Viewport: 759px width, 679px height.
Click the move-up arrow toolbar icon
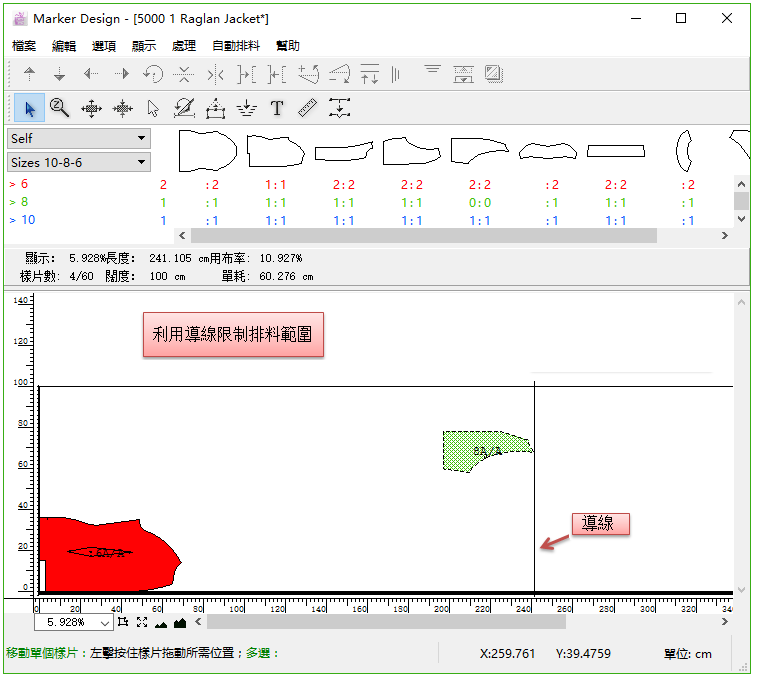[x=30, y=74]
